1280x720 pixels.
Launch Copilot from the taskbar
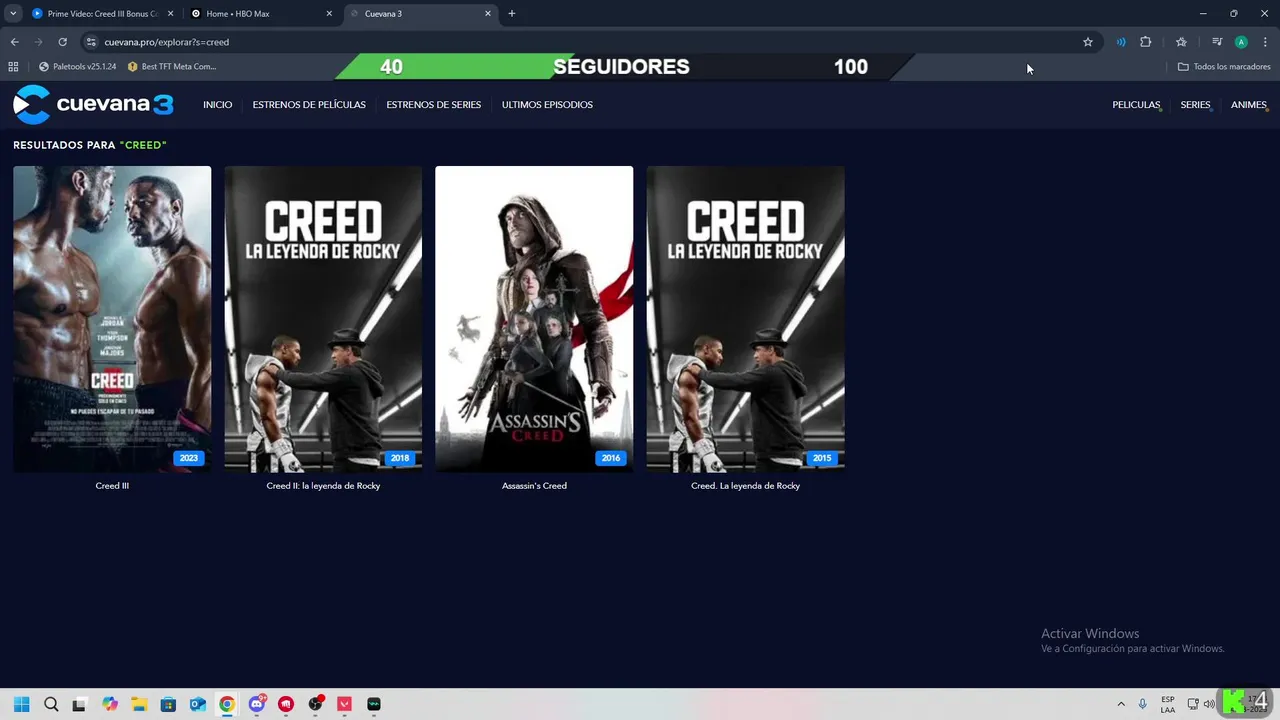110,704
